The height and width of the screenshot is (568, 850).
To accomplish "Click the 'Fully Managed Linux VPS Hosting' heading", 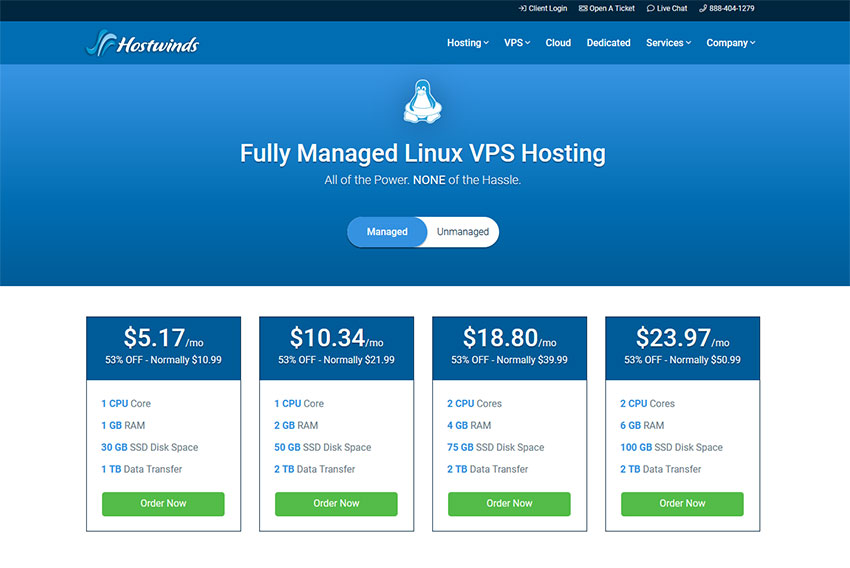I will [x=423, y=153].
